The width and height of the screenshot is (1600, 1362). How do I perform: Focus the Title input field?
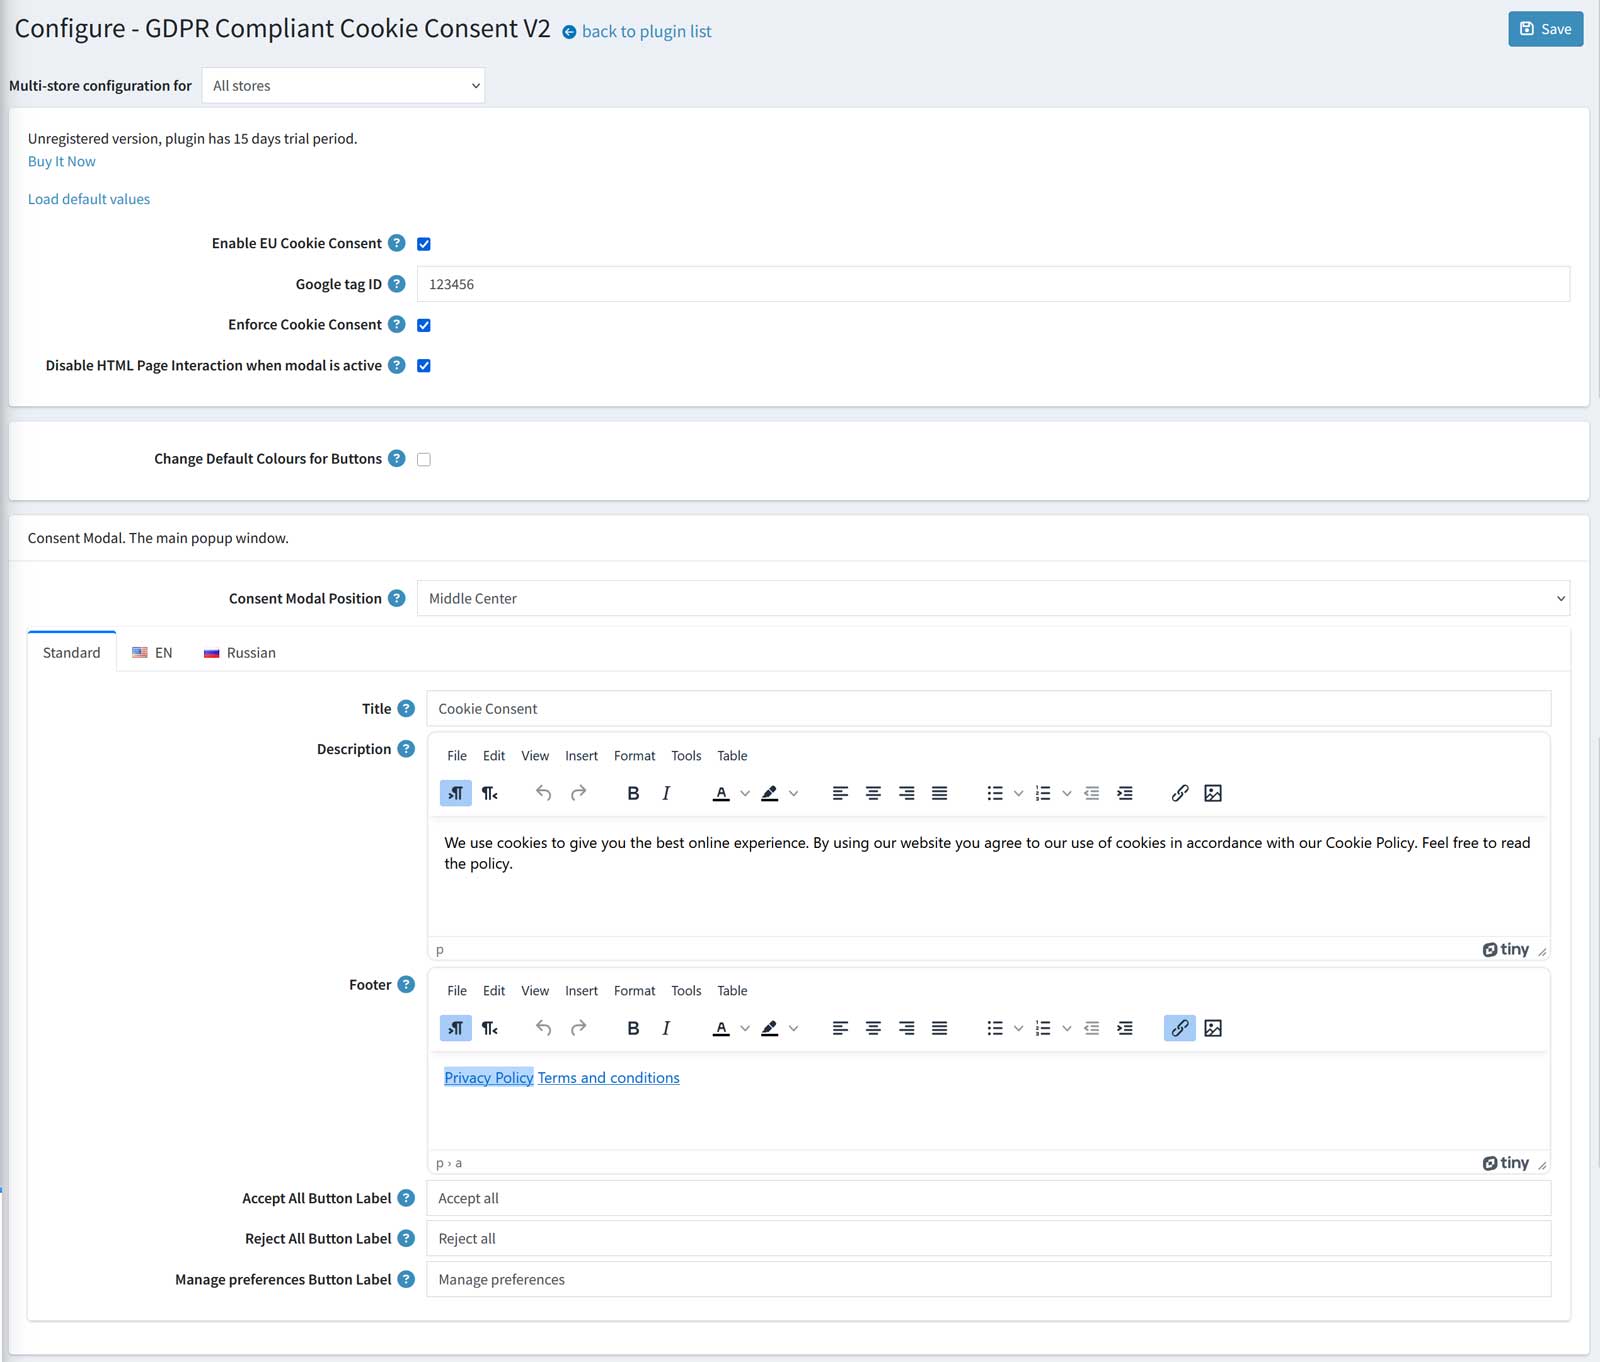(989, 708)
